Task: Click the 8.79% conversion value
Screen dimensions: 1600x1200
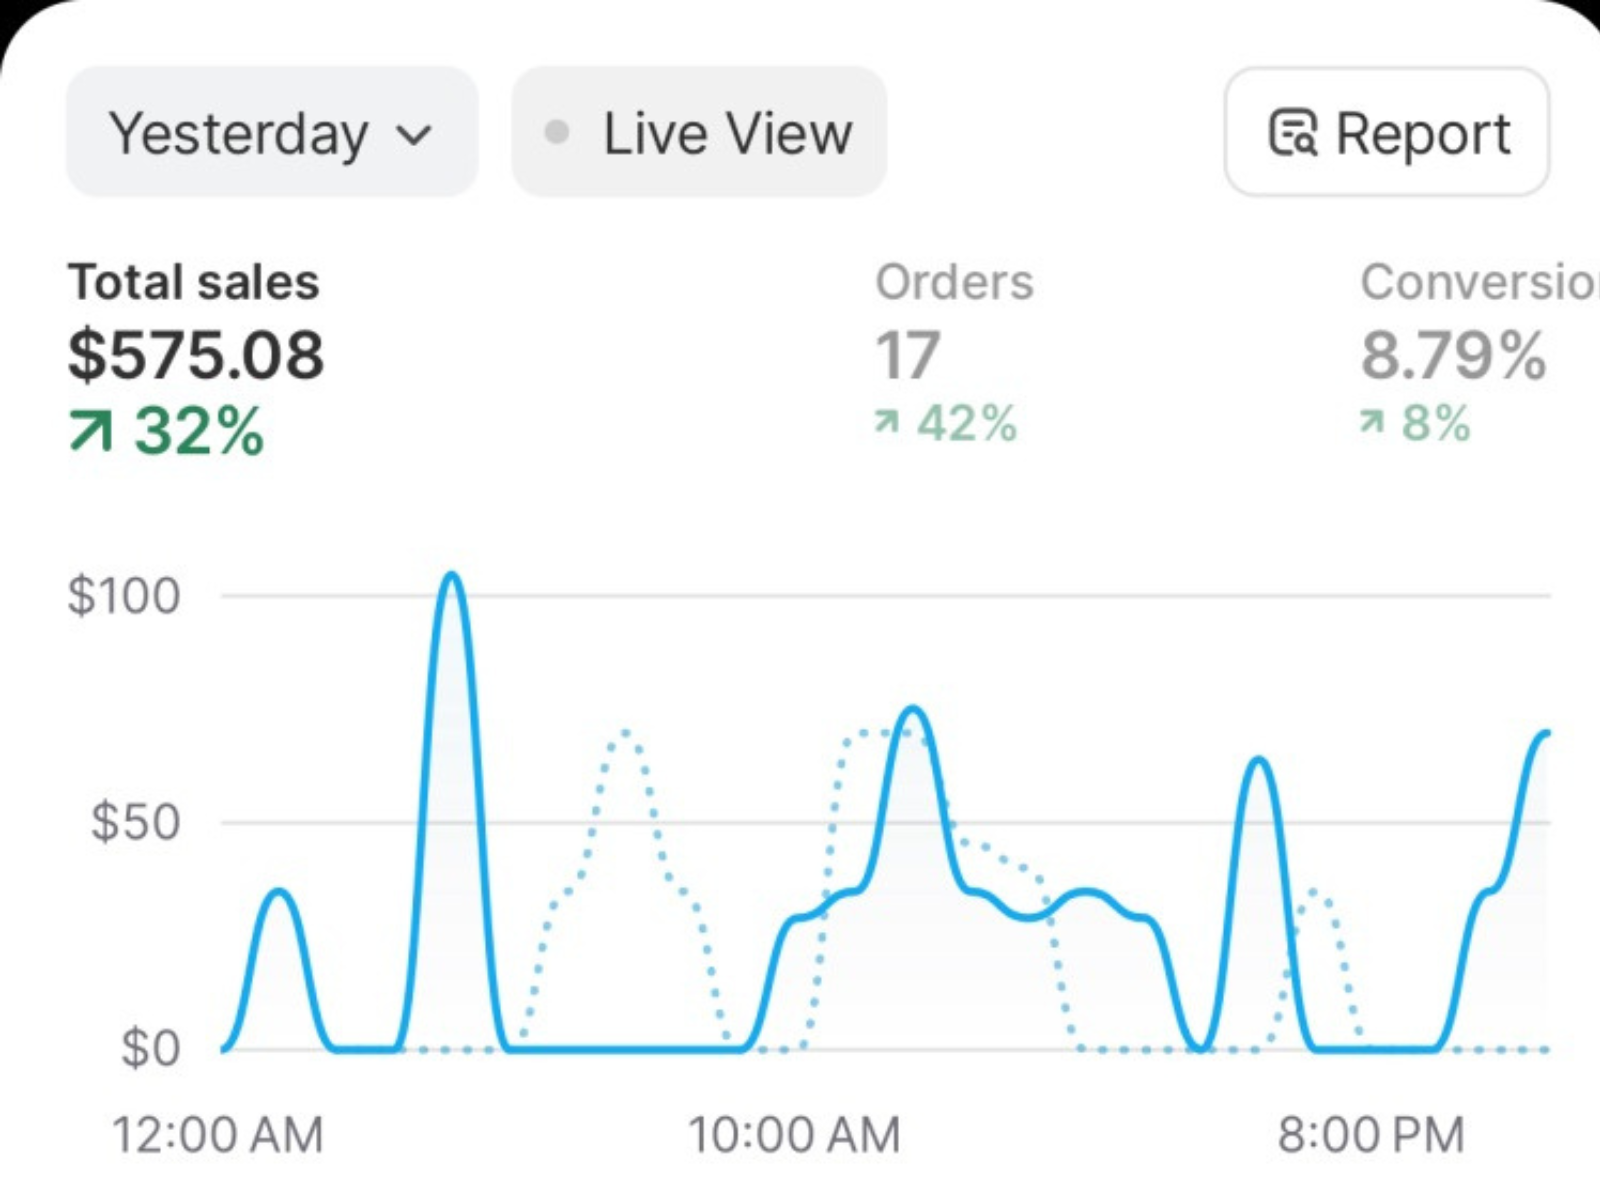Action: (x=1454, y=355)
